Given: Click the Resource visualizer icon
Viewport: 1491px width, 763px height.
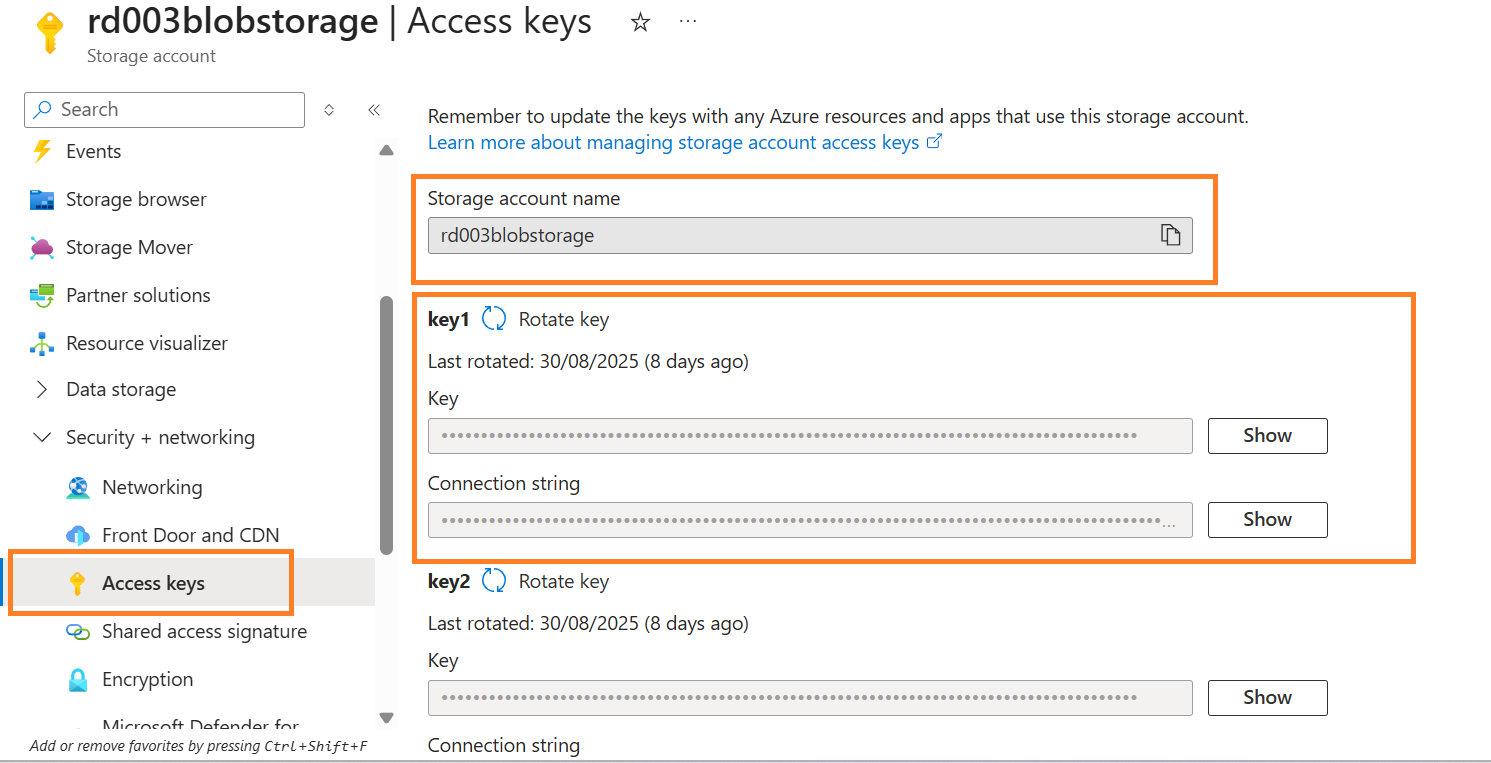Looking at the screenshot, I should [42, 343].
